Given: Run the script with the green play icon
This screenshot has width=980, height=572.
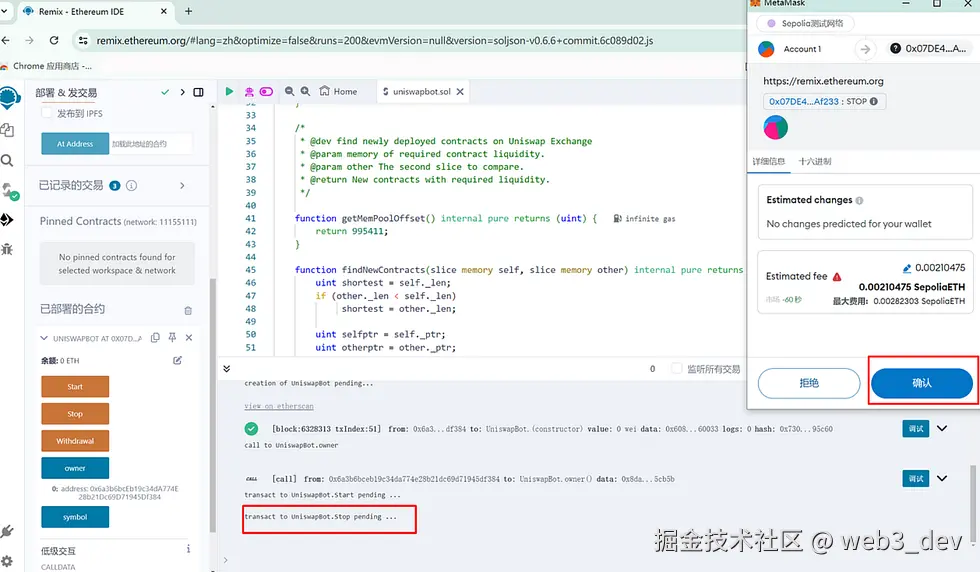Looking at the screenshot, I should (x=229, y=91).
